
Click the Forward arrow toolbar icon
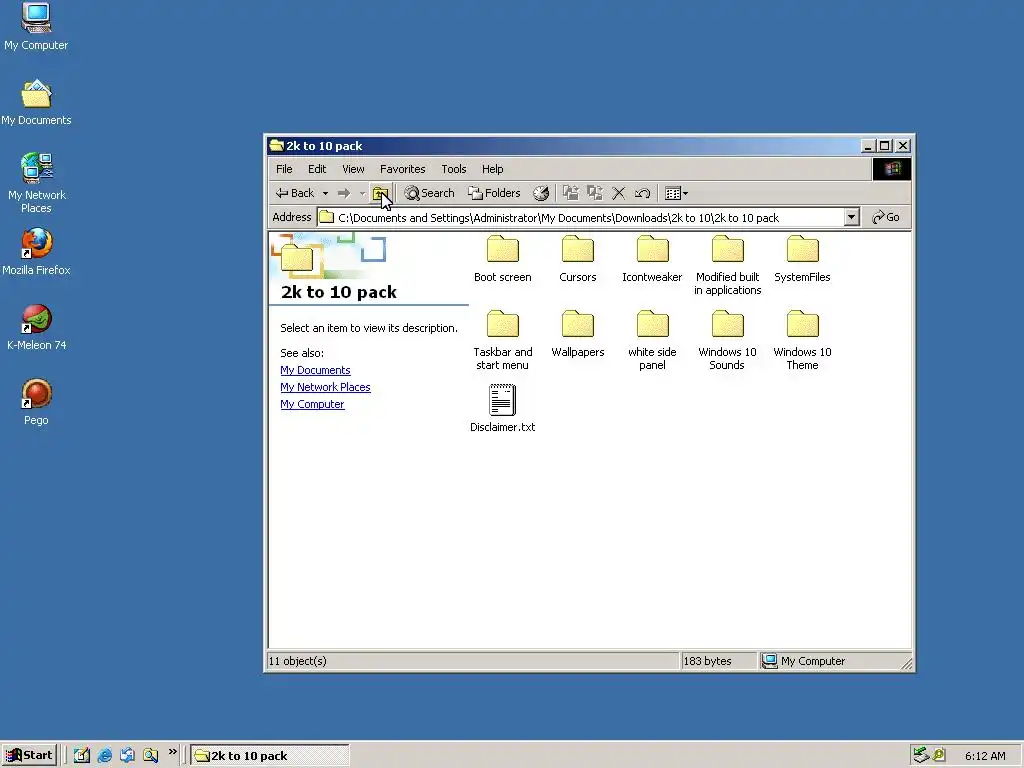tap(344, 193)
